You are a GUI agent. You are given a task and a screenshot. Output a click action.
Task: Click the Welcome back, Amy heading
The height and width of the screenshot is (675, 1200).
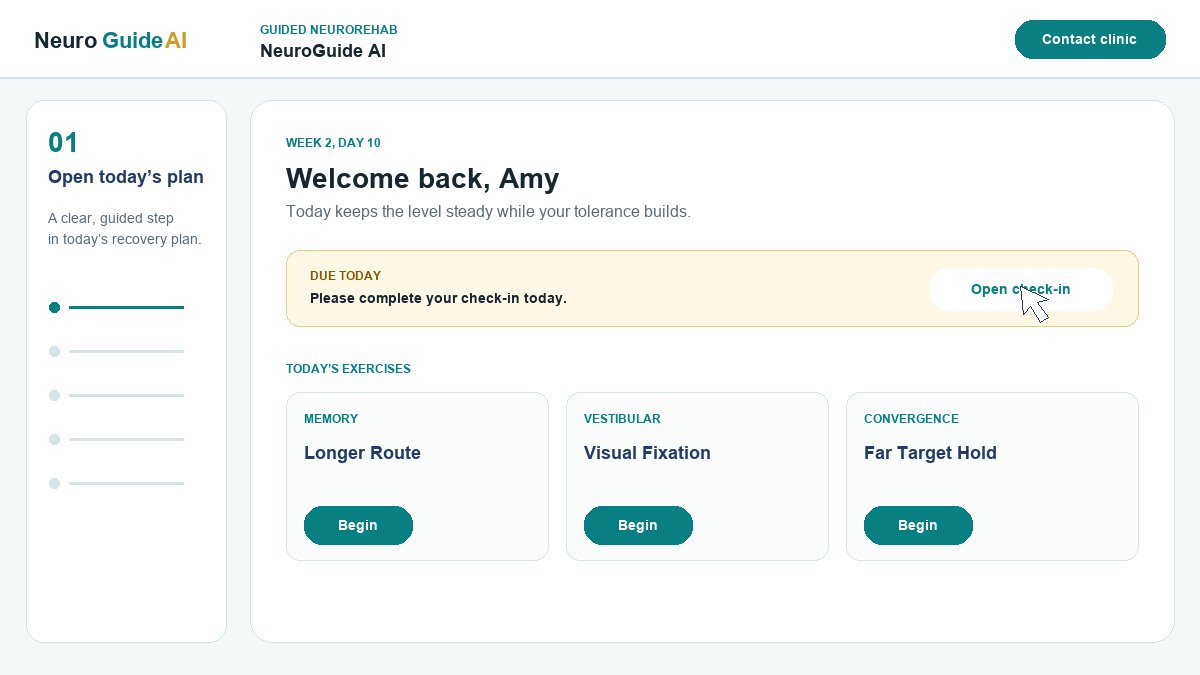tap(422, 179)
